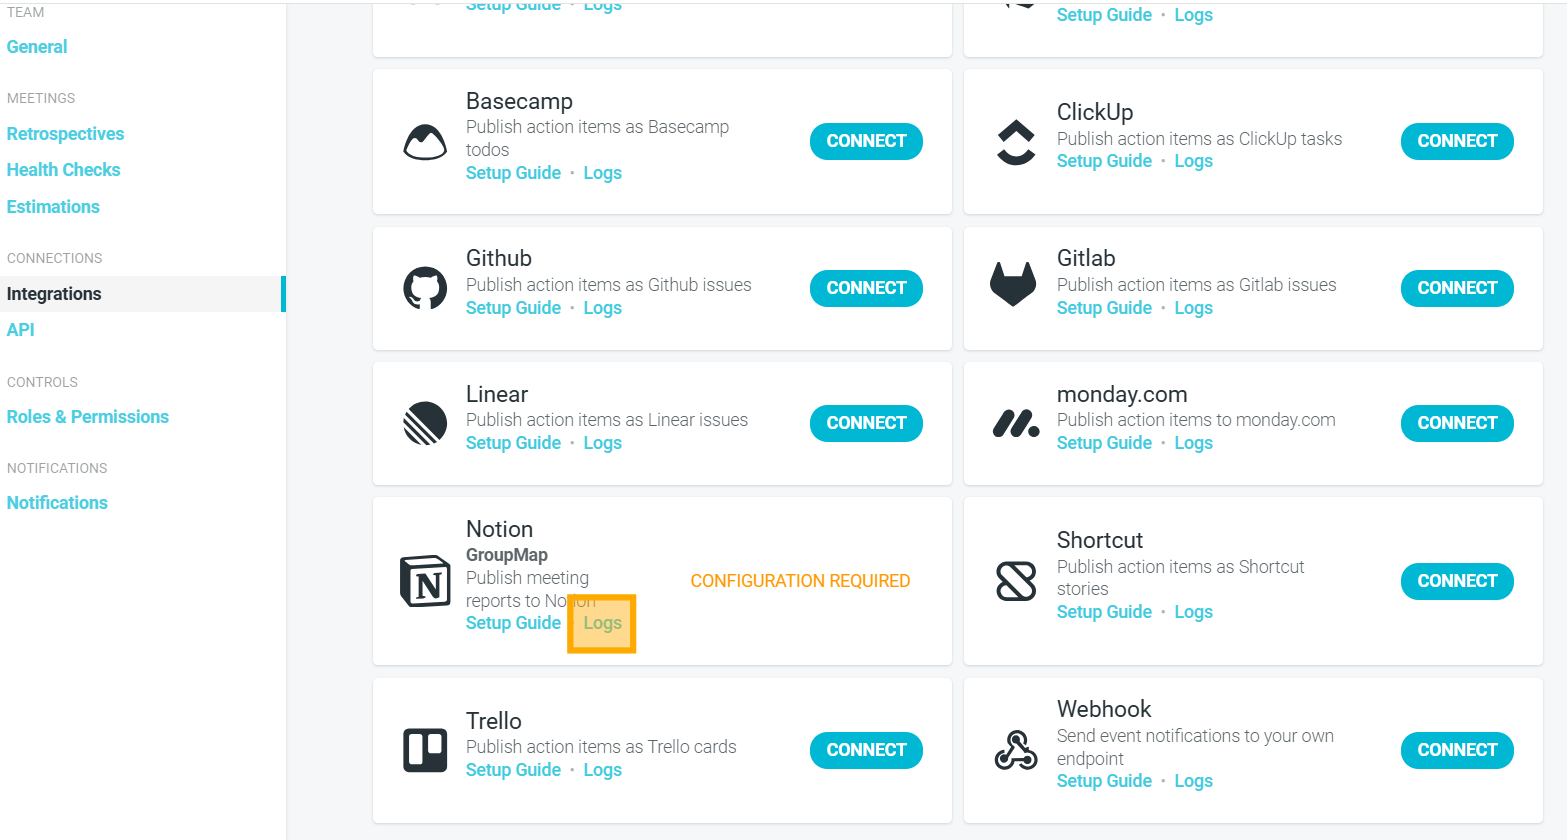The image size is (1567, 840).
Task: Click the monday.com logo icon
Action: click(1016, 424)
